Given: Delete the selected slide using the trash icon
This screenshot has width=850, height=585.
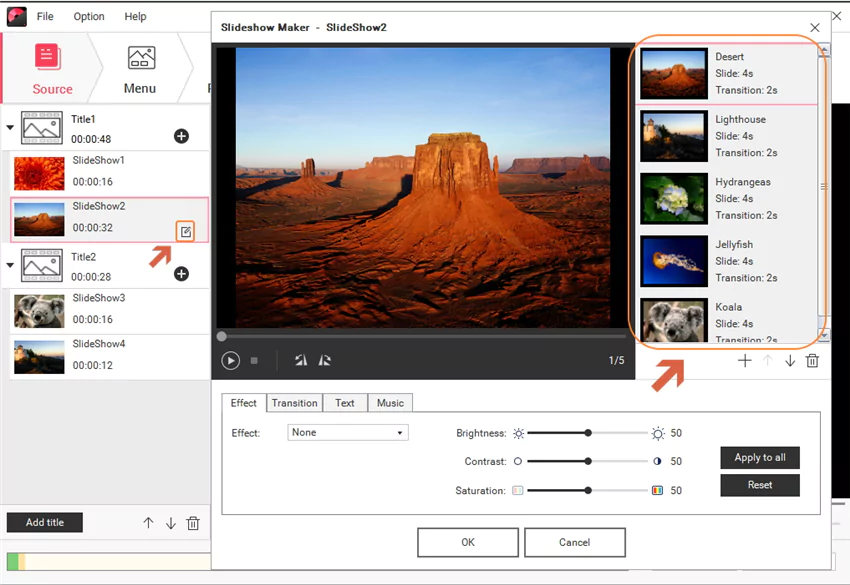Looking at the screenshot, I should tap(812, 360).
